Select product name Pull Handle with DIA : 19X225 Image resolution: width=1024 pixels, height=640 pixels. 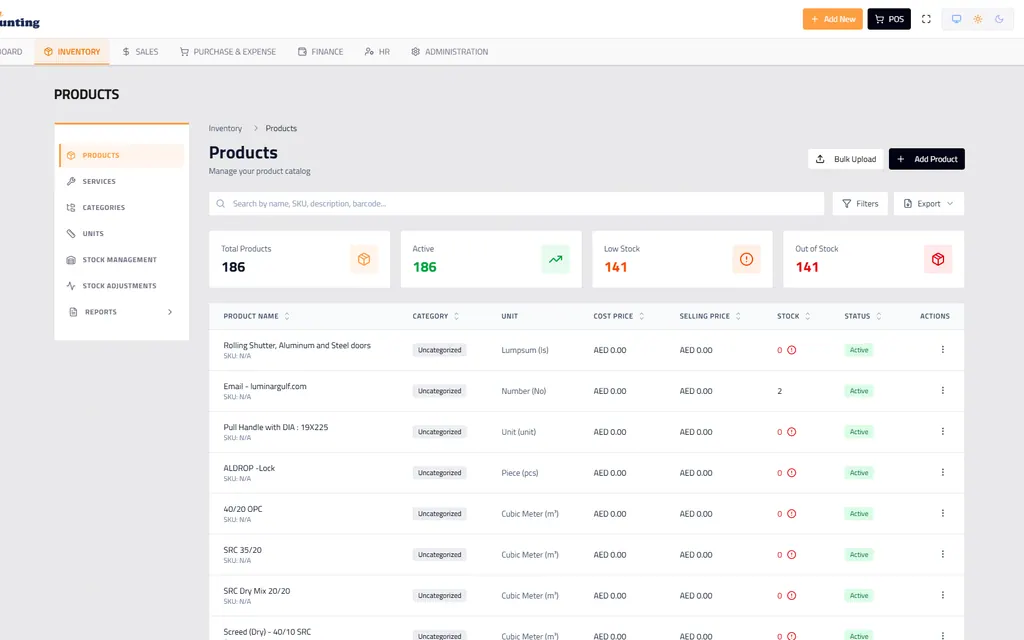coord(276,427)
